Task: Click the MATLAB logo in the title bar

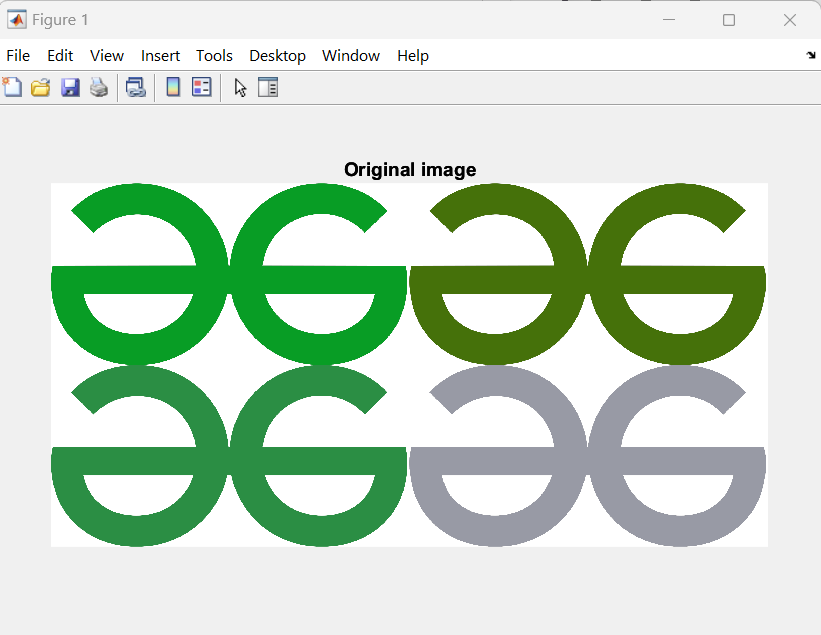Action: pyautogui.click(x=17, y=19)
